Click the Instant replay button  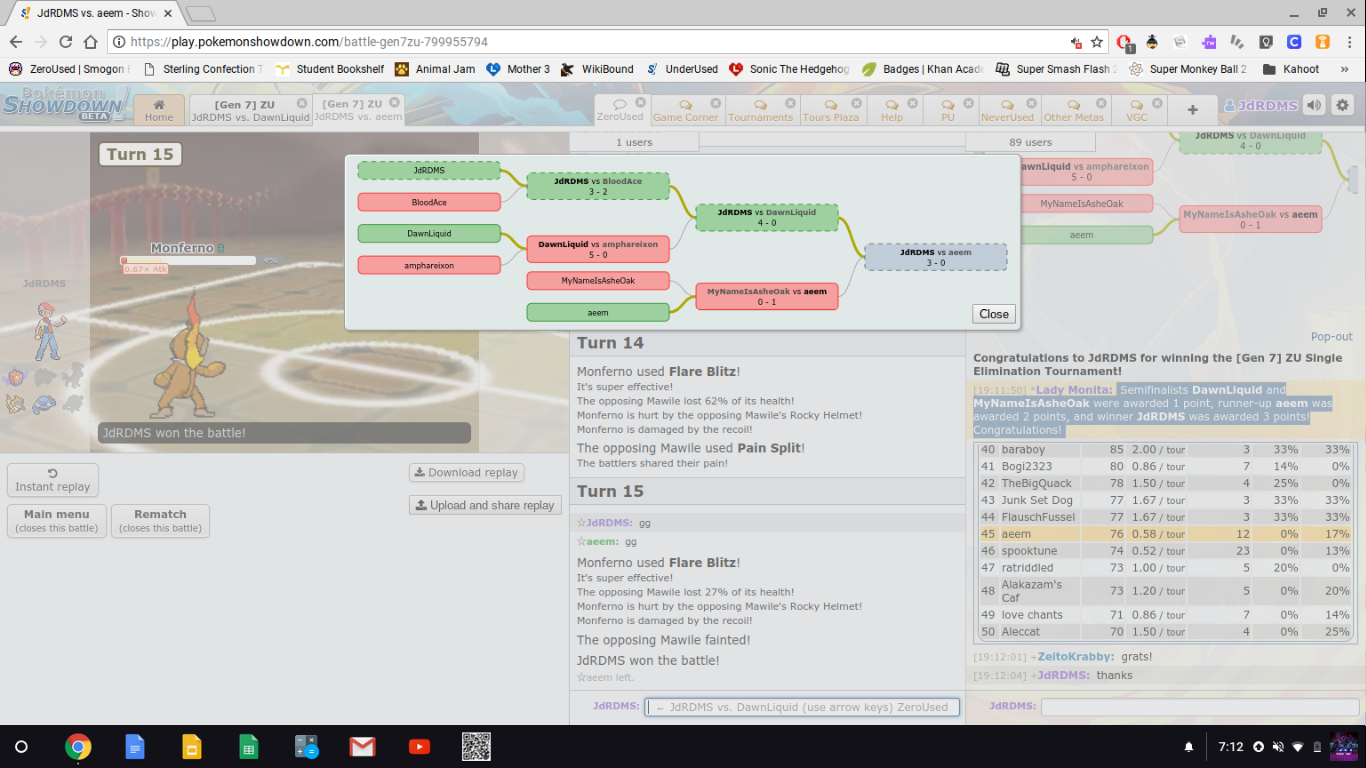coord(53,480)
